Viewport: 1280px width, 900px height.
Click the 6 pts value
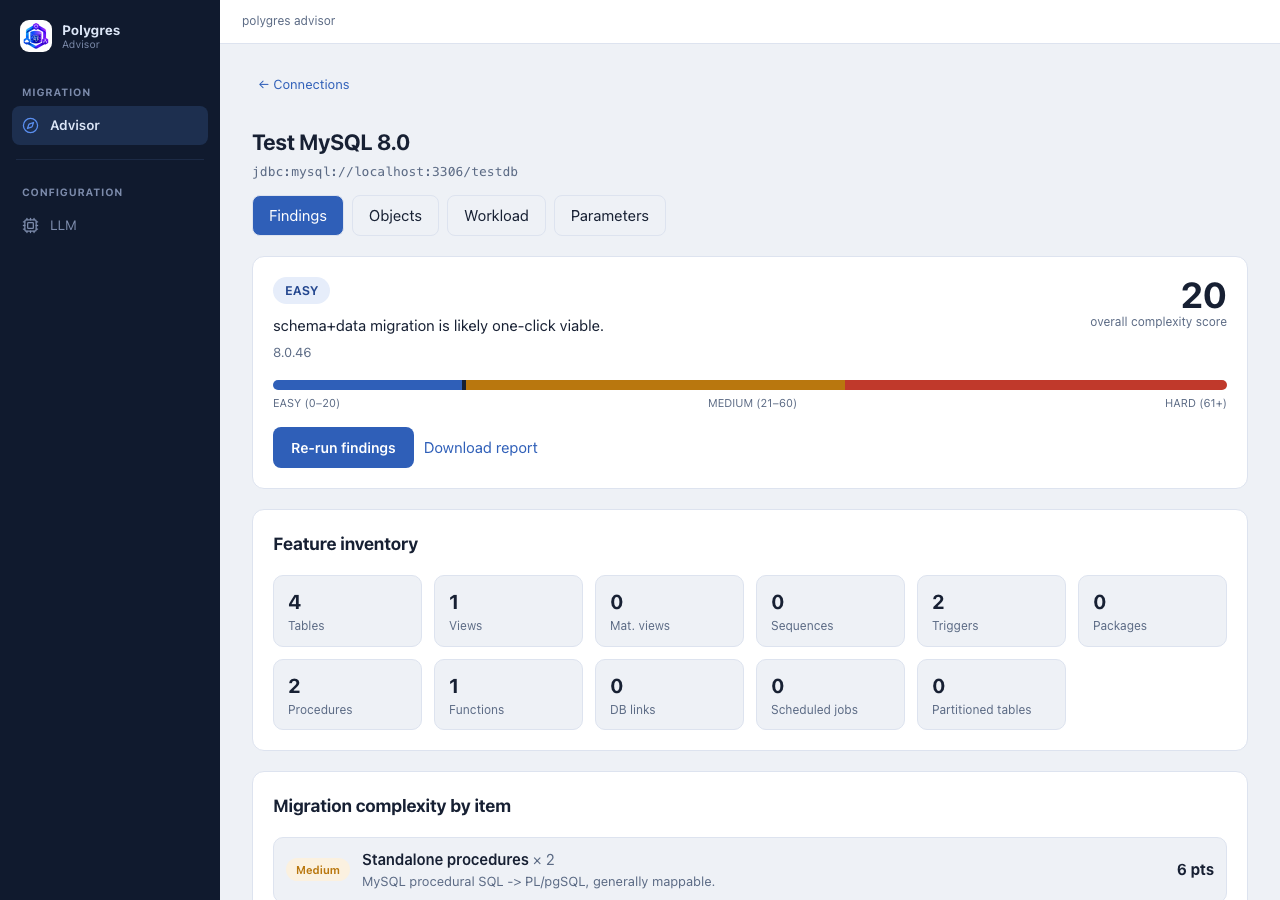pos(1195,870)
